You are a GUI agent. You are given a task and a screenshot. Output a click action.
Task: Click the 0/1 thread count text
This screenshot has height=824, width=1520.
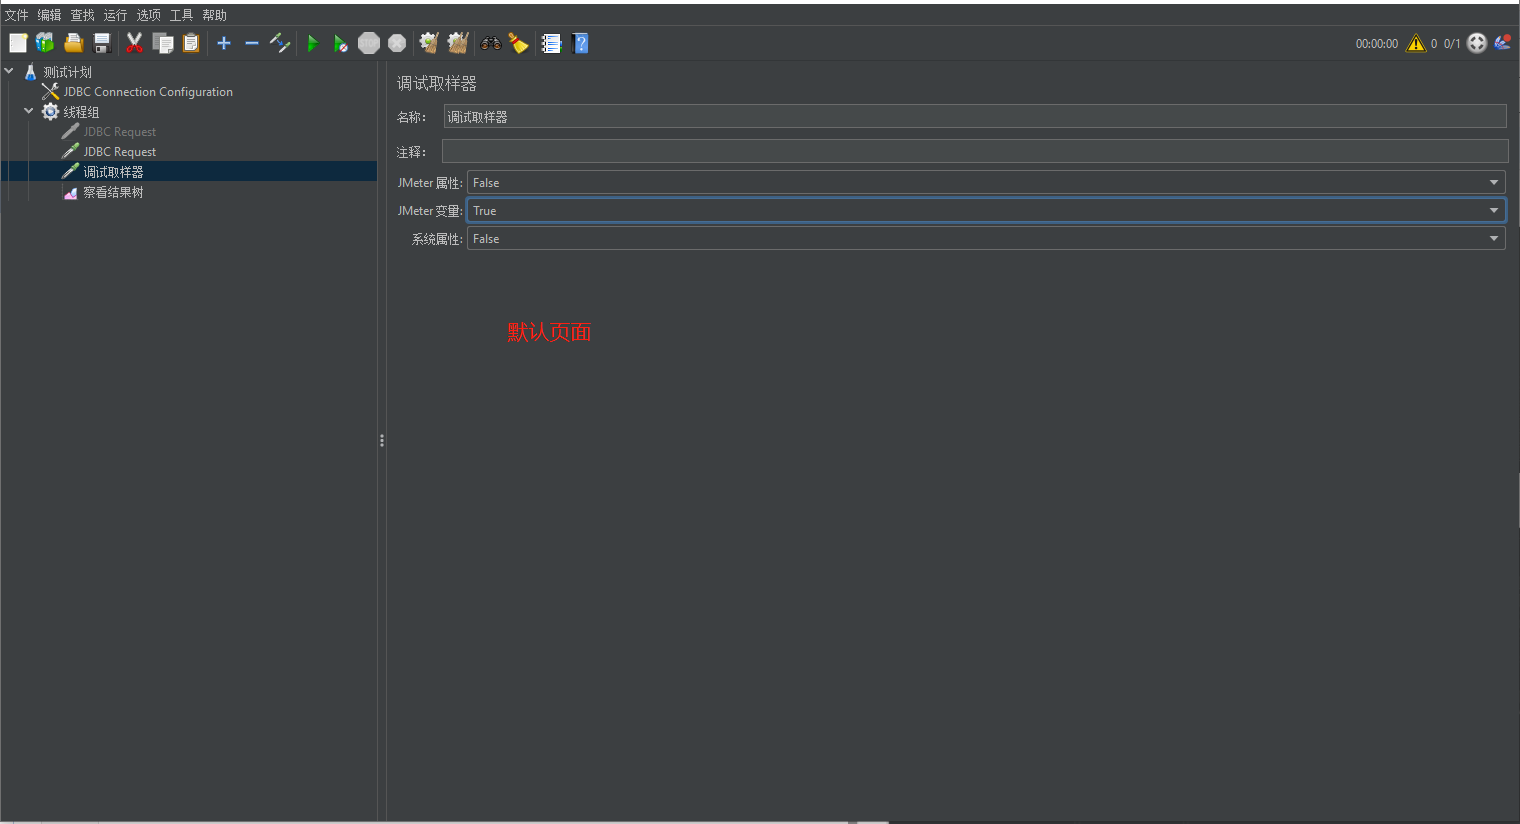tap(1452, 44)
